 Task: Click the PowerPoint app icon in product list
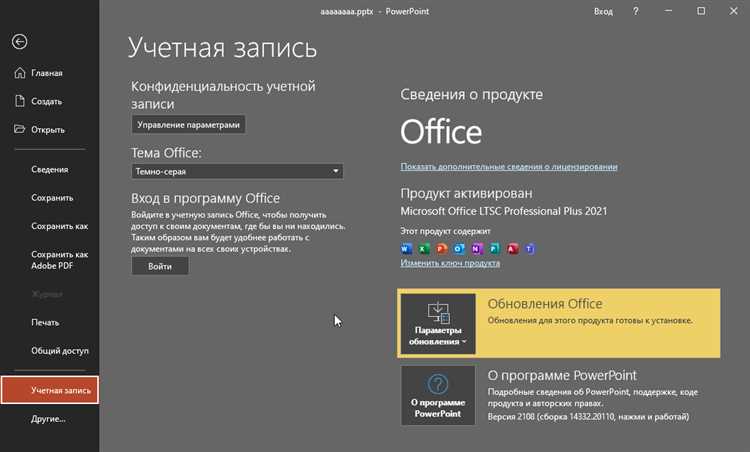click(441, 249)
